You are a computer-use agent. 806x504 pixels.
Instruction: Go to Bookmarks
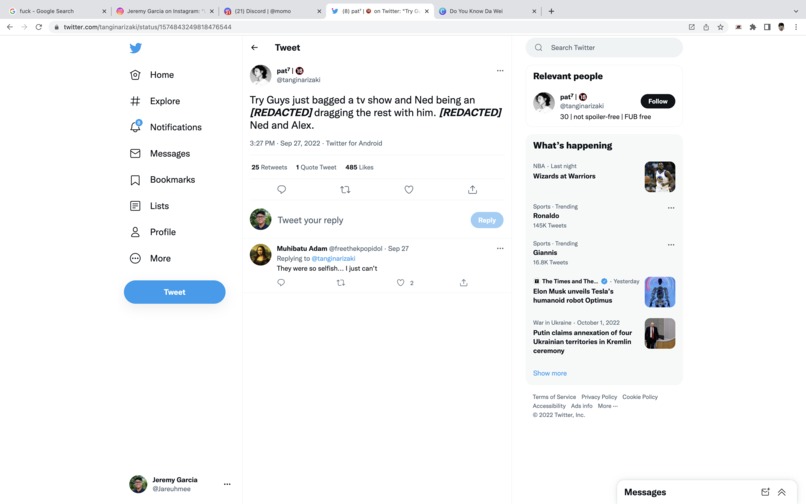point(162,179)
